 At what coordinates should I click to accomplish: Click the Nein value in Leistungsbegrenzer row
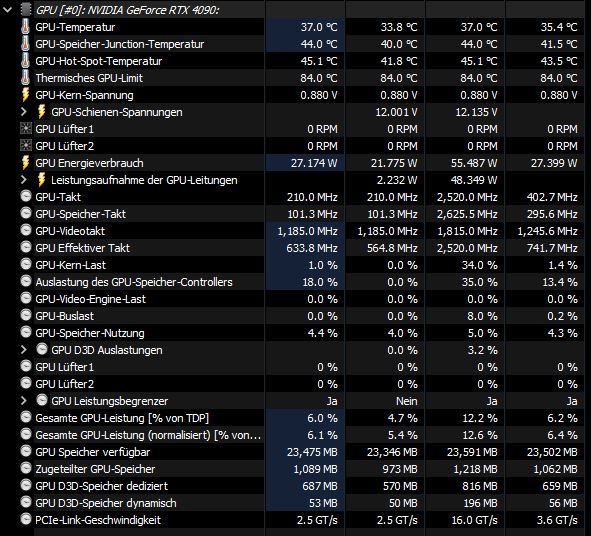click(407, 401)
